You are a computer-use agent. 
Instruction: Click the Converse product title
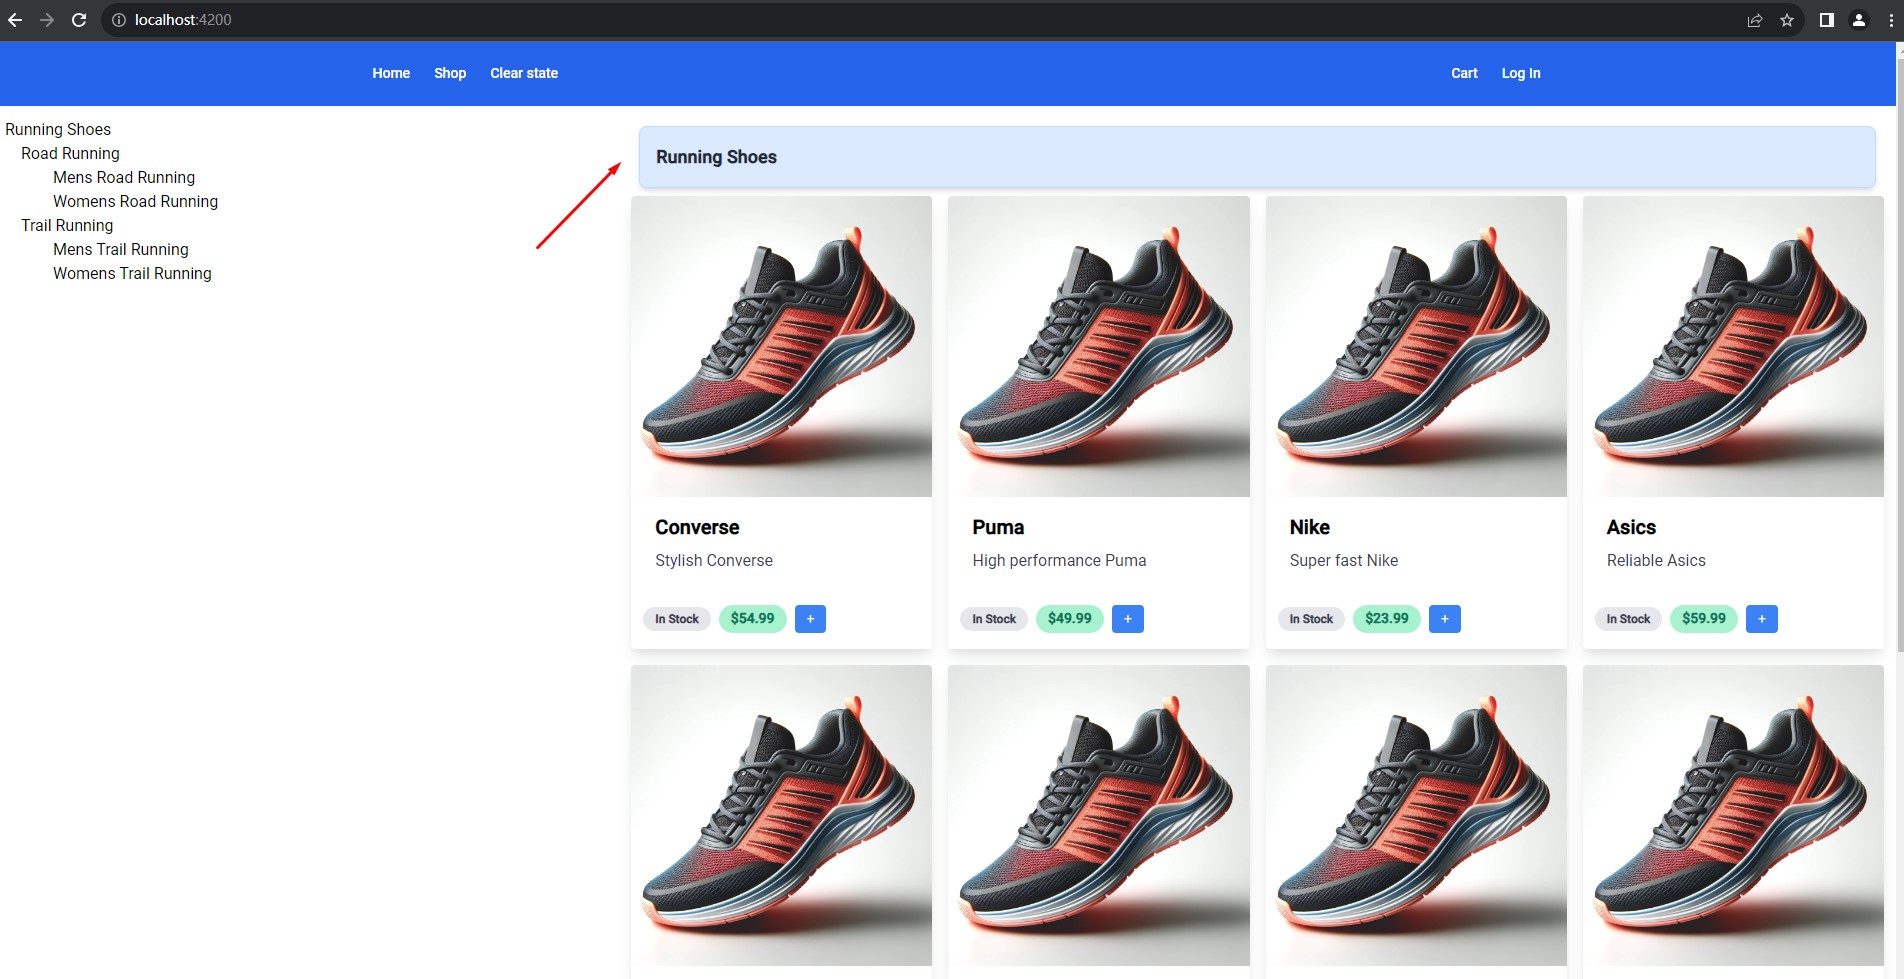coord(697,527)
